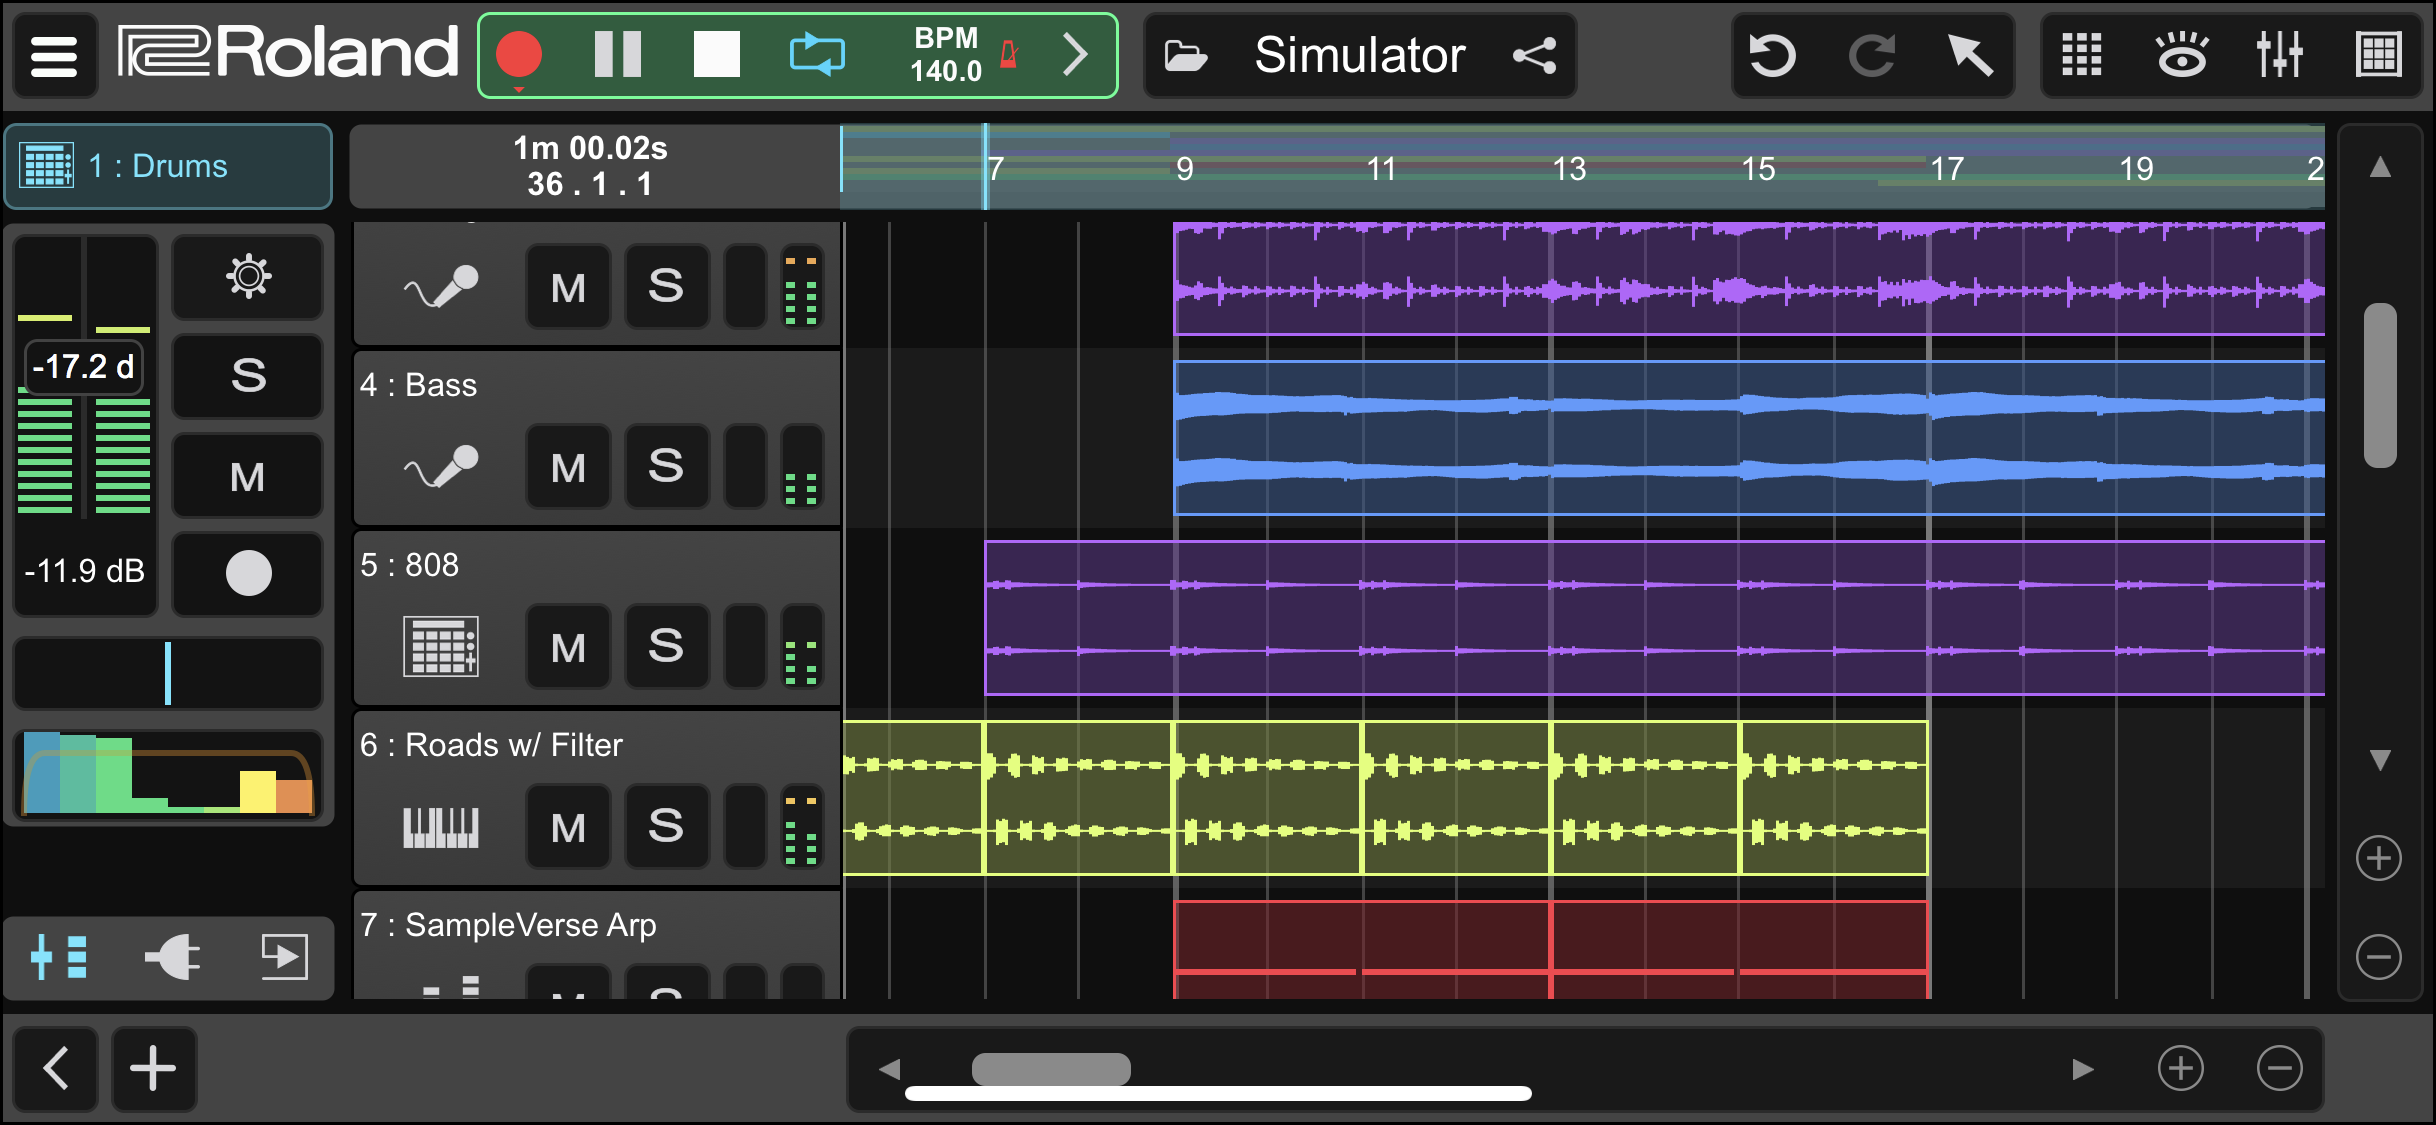Expand the transport bar chevron
This screenshot has height=1125, width=2436.
tap(1075, 55)
